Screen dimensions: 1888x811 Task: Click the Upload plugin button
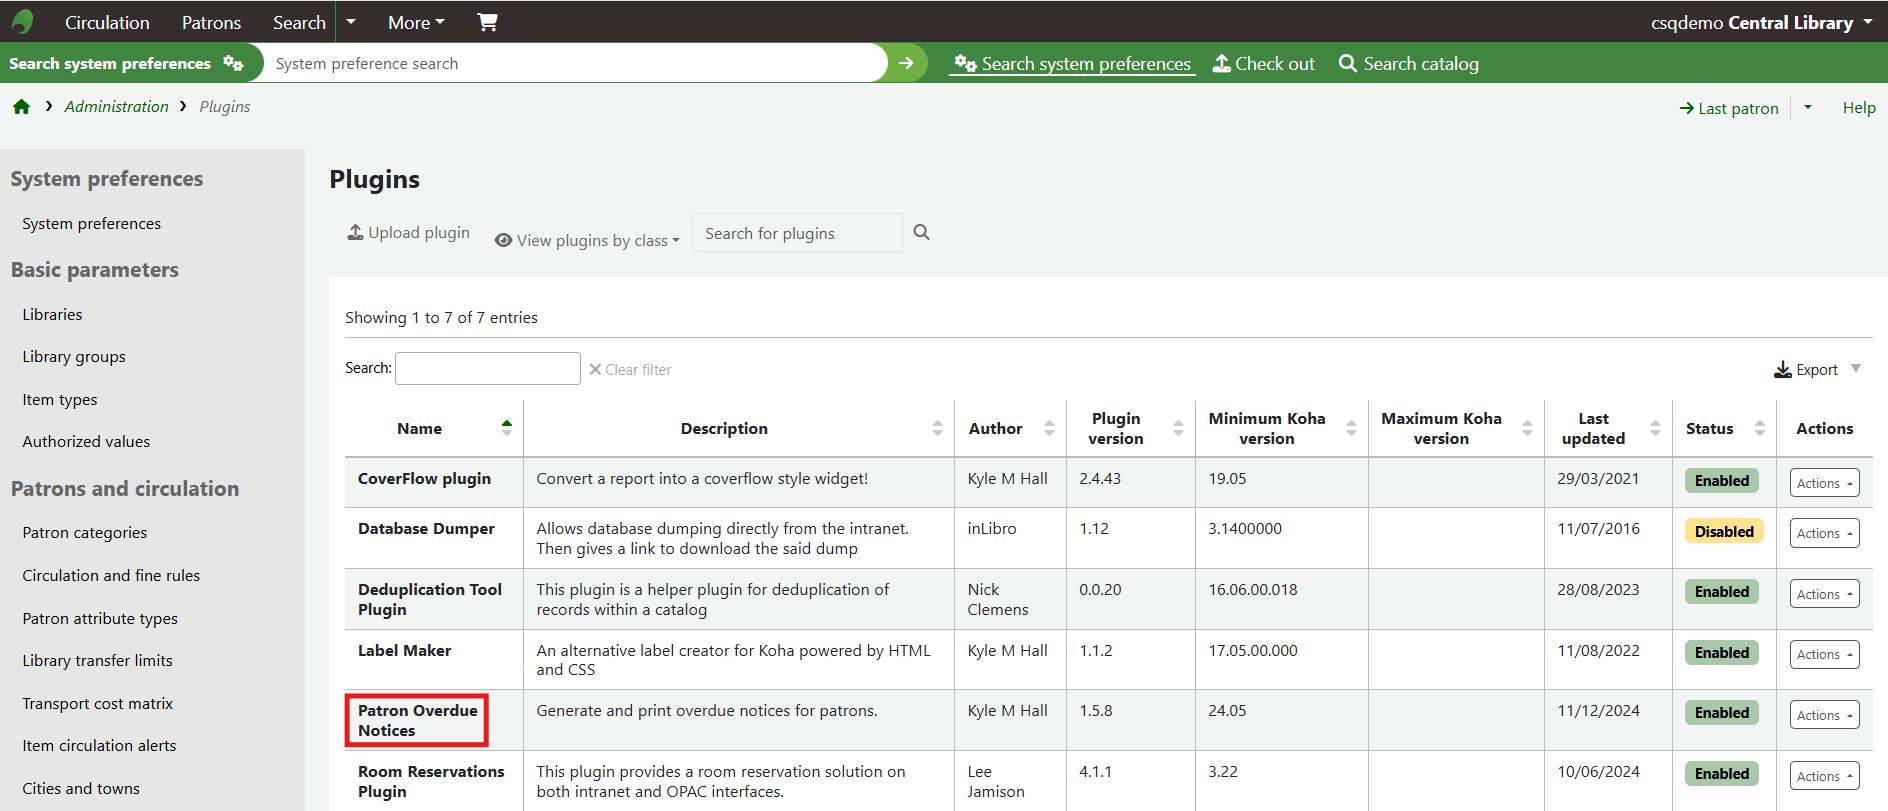408,233
